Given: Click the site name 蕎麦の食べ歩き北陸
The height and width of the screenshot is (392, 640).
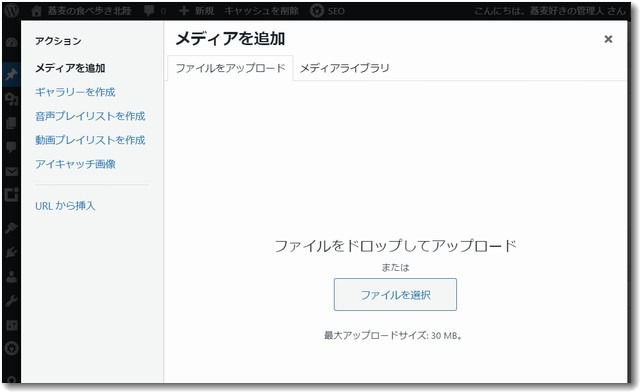Looking at the screenshot, I should [x=89, y=11].
